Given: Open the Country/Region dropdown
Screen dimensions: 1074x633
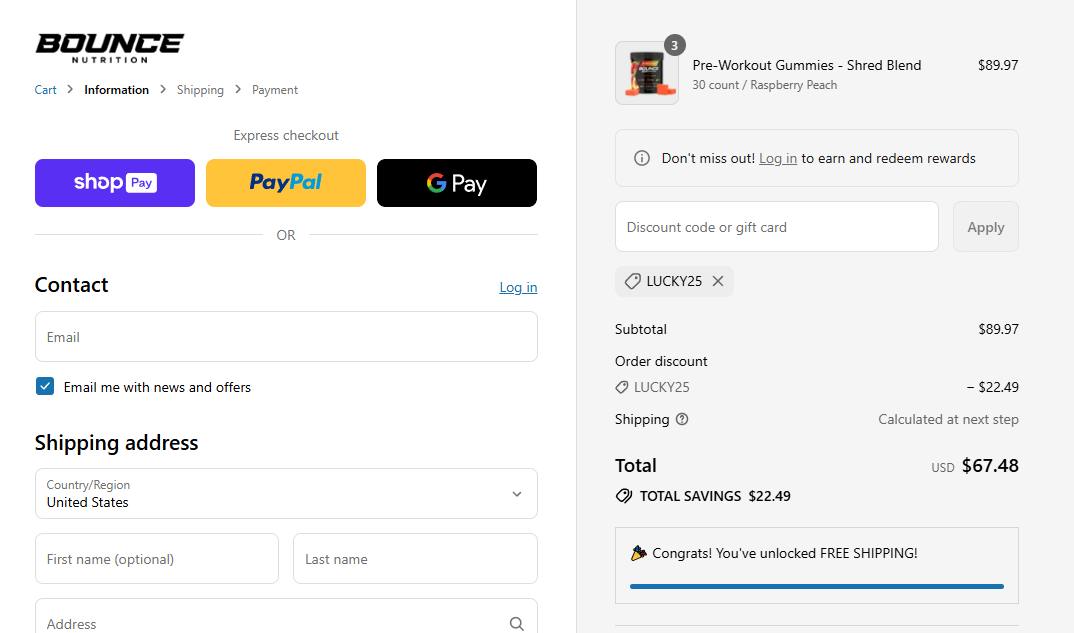Looking at the screenshot, I should pos(286,494).
